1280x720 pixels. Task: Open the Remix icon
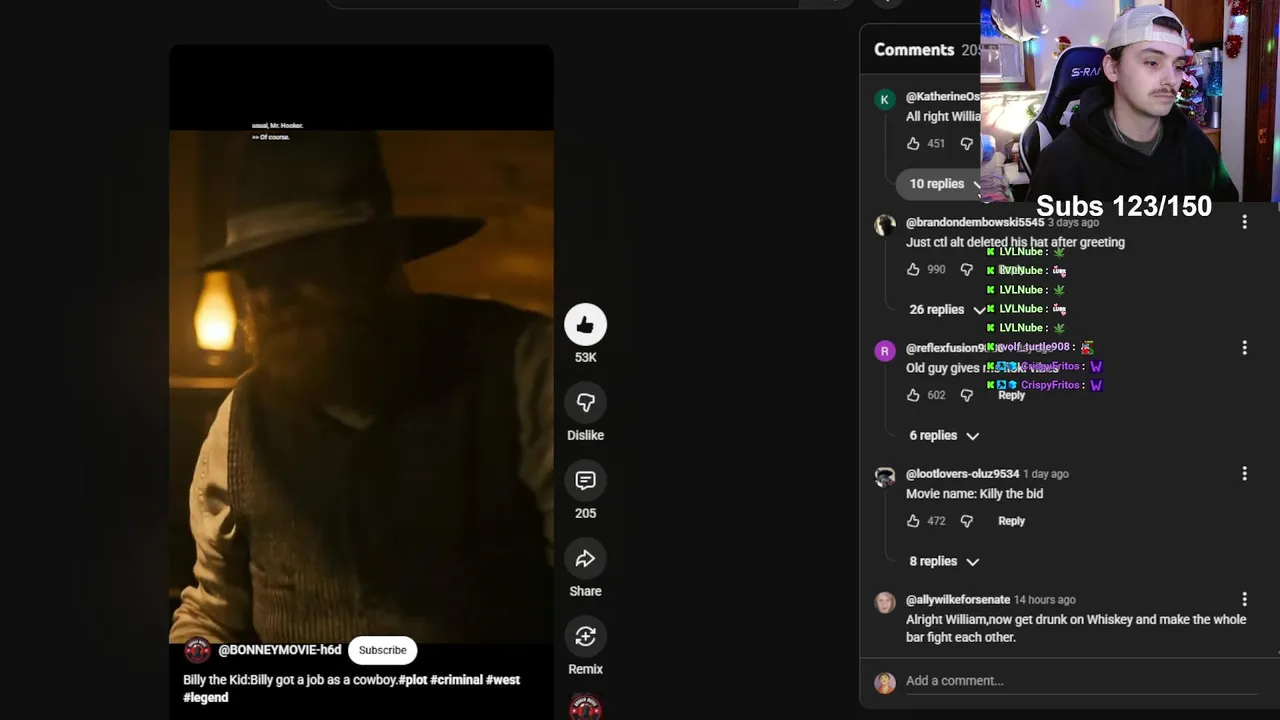pos(585,637)
